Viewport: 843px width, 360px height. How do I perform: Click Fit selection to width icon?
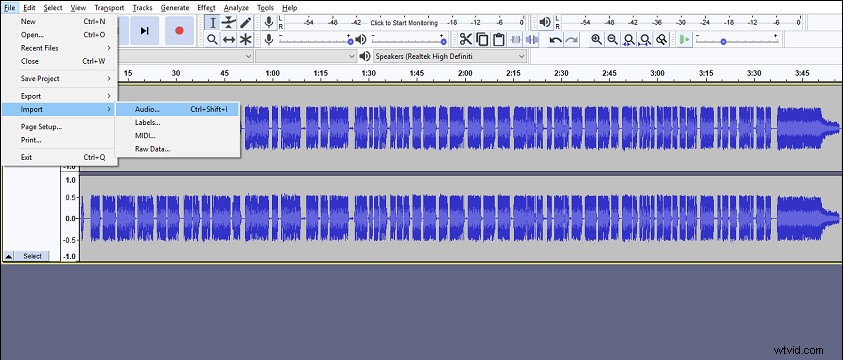coord(629,39)
